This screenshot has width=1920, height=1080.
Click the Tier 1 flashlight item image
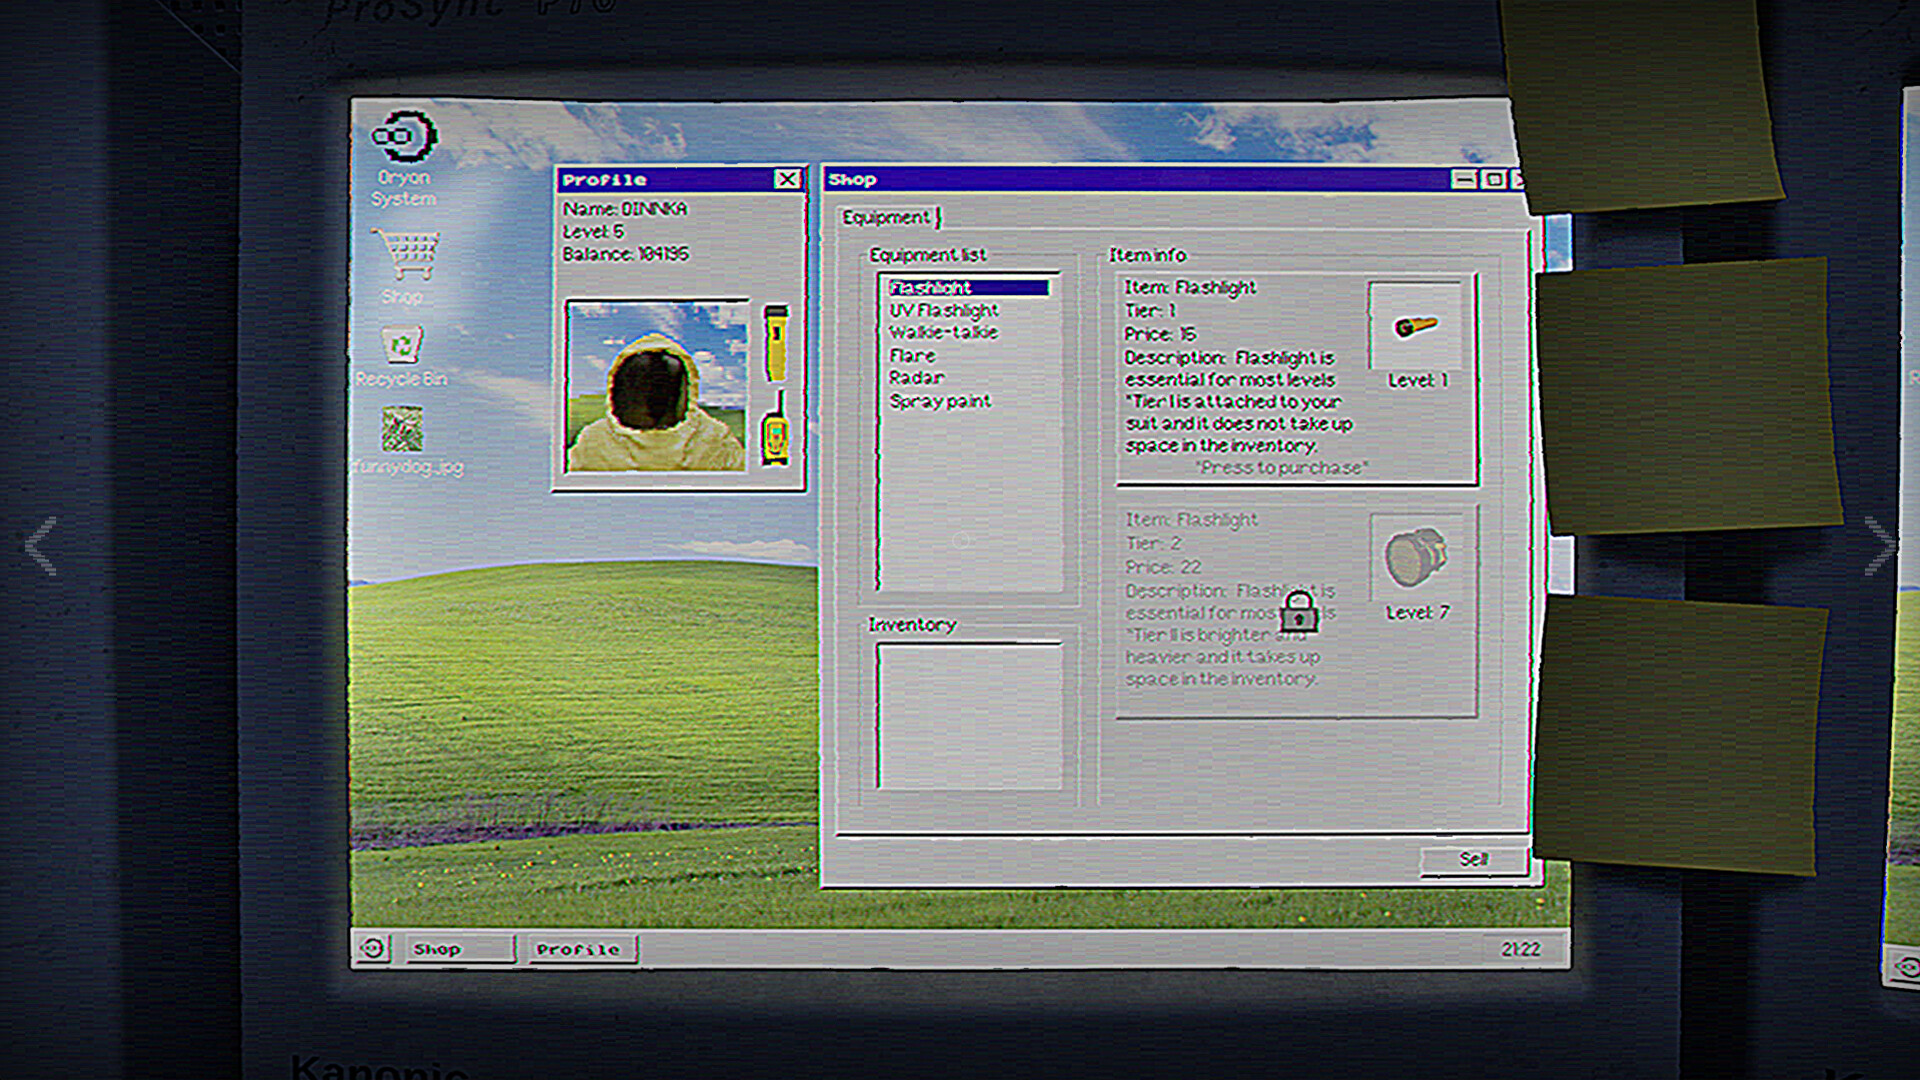[x=1415, y=326]
